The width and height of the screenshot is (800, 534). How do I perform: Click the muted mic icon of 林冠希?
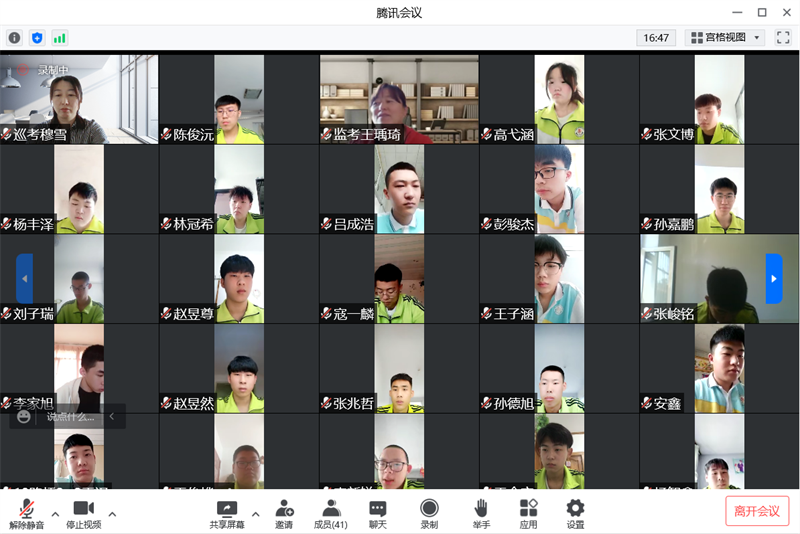click(x=166, y=224)
